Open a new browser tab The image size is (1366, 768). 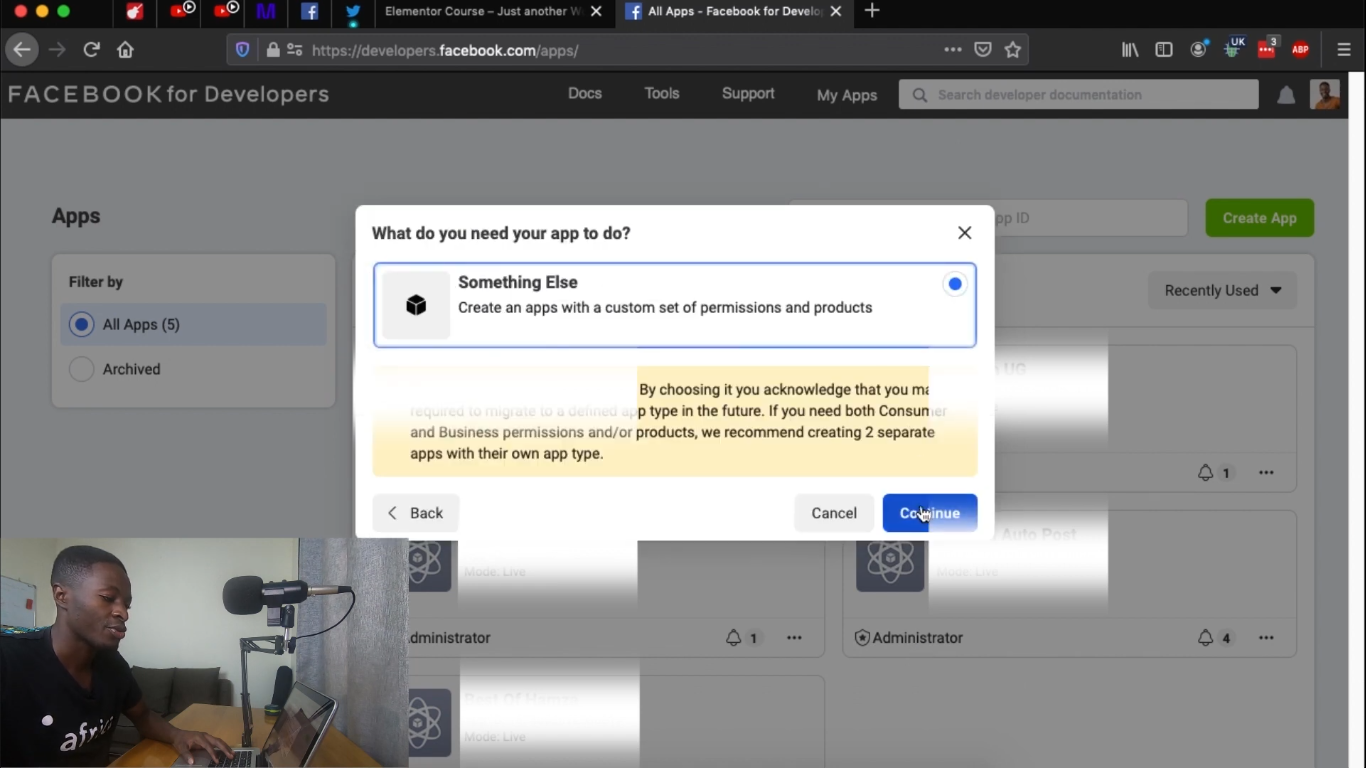(872, 11)
